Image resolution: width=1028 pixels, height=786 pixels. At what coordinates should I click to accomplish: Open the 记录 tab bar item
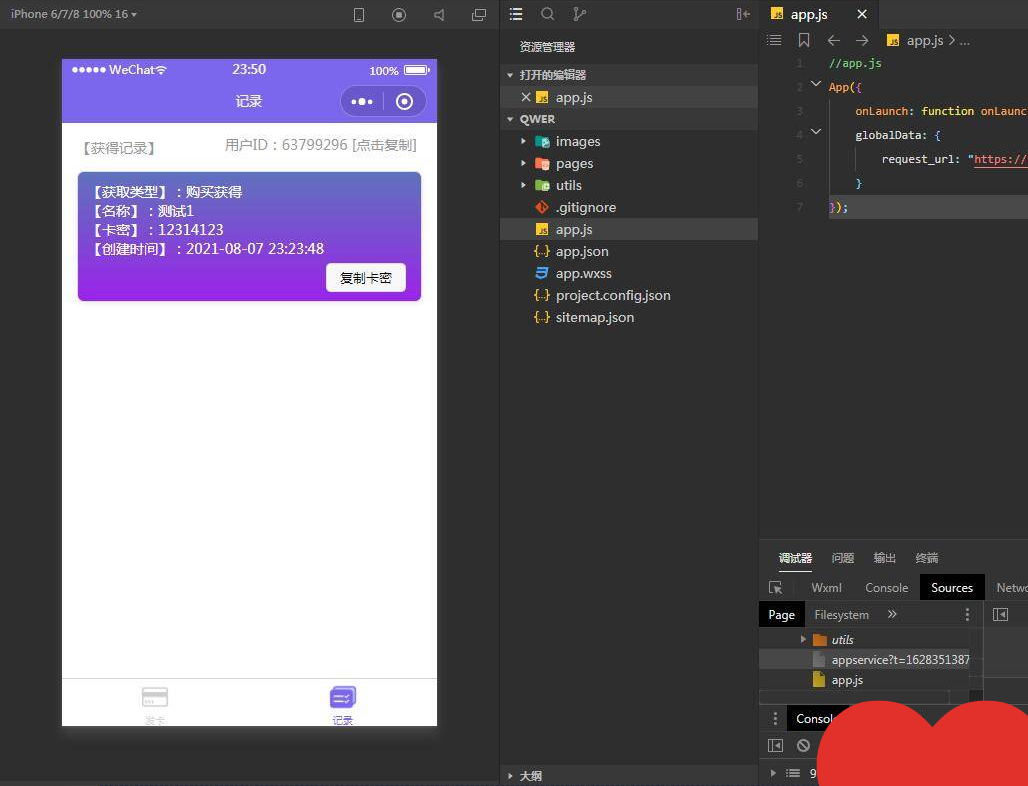click(342, 705)
